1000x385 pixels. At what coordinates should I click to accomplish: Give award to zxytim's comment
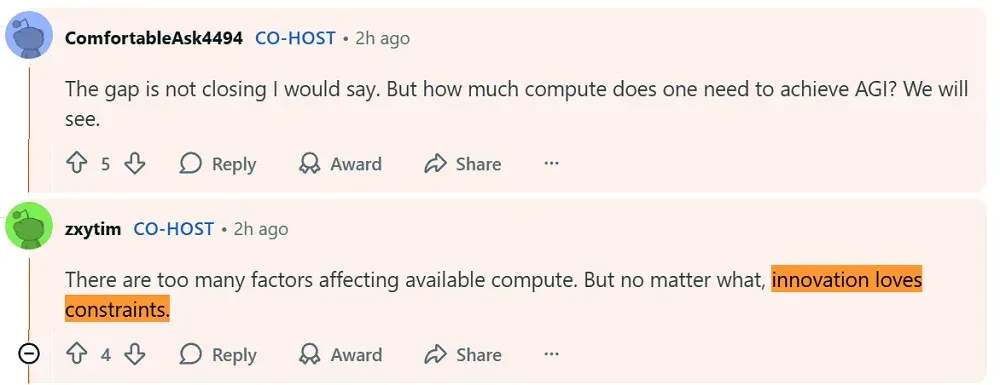click(340, 354)
